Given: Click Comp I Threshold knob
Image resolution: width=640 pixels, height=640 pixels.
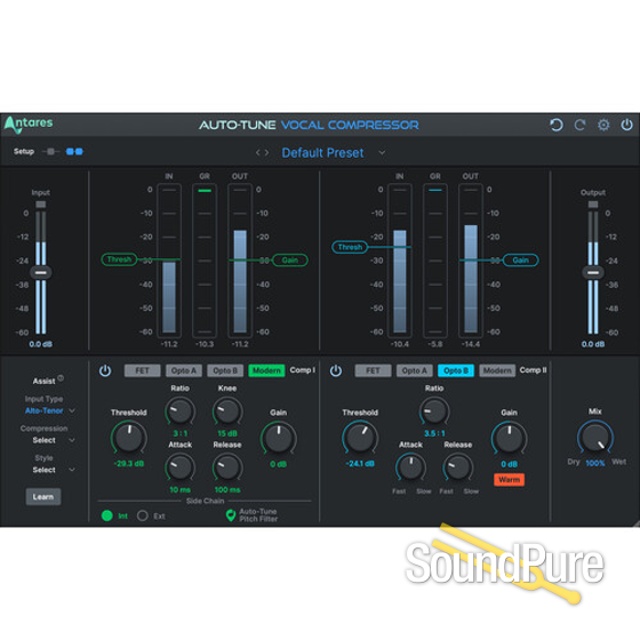Looking at the screenshot, I should click(x=129, y=437).
